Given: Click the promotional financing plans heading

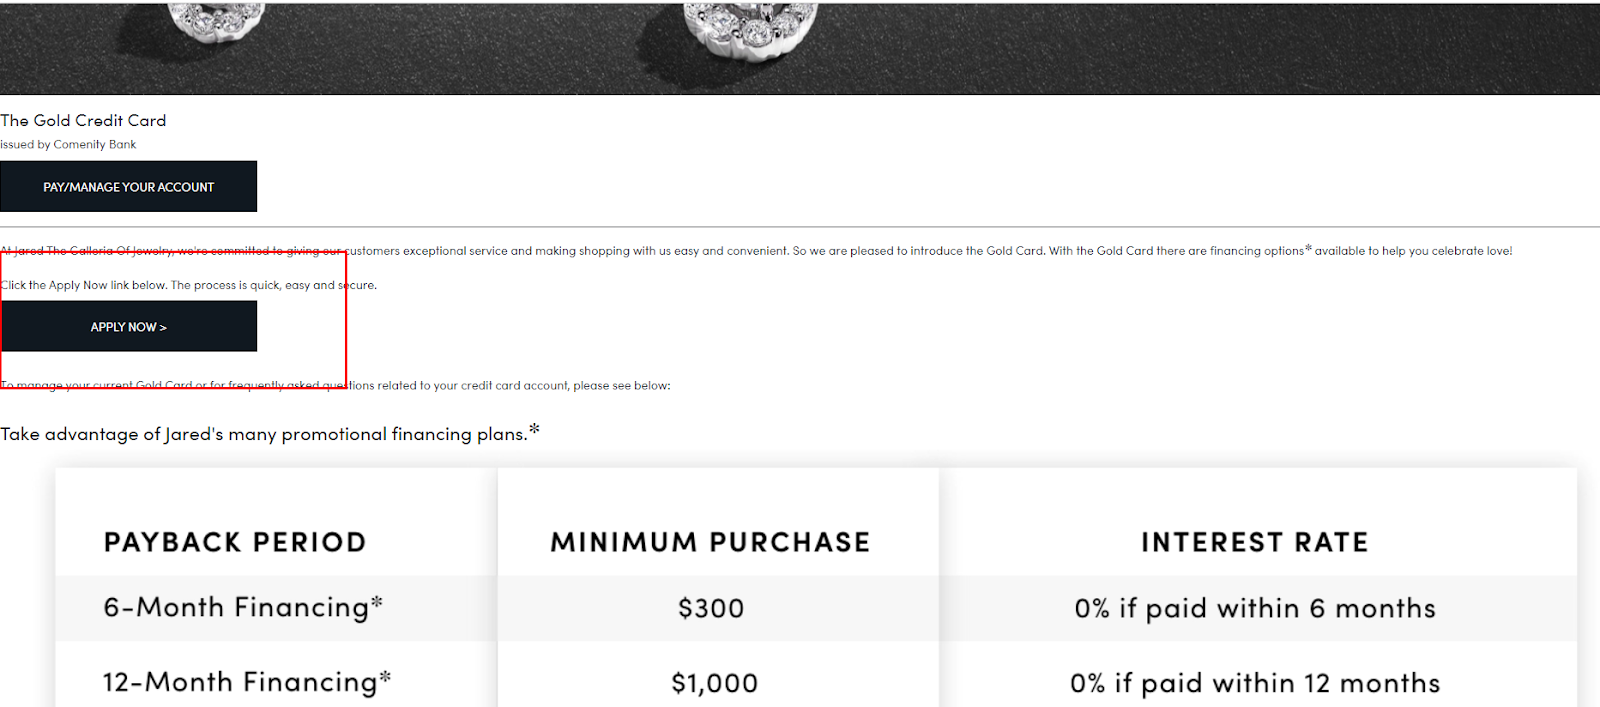Looking at the screenshot, I should [263, 434].
